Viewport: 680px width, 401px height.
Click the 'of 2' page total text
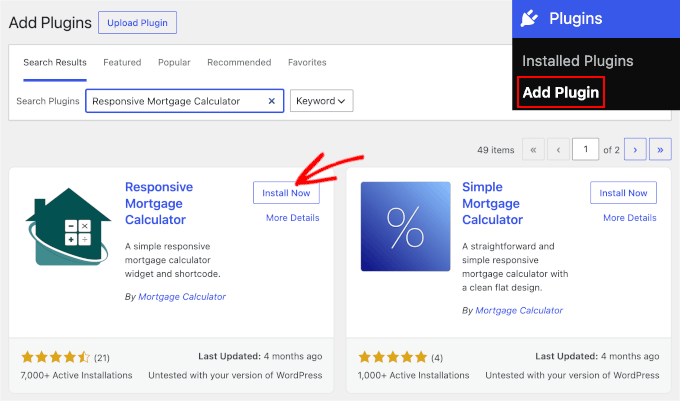[611, 150]
